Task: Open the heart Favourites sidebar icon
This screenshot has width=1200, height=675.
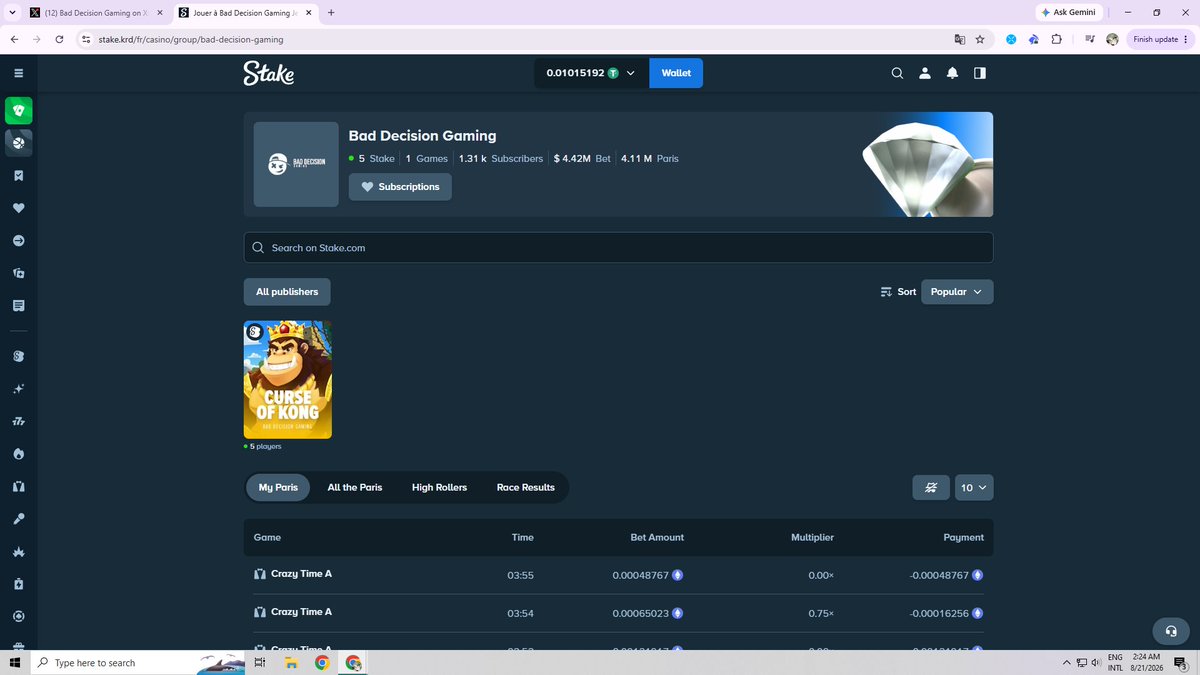Action: click(18, 208)
